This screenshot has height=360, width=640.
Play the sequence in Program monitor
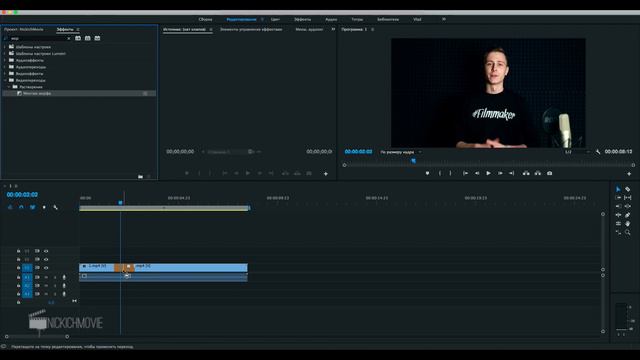click(488, 173)
